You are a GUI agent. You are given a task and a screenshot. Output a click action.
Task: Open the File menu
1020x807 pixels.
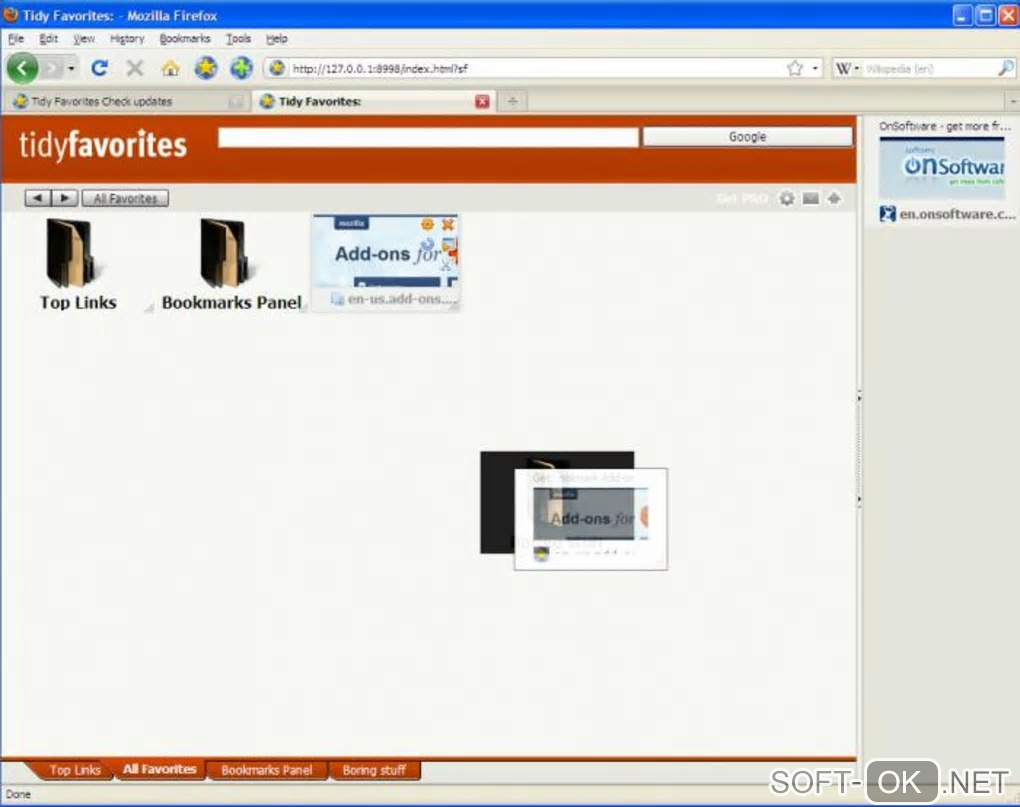pyautogui.click(x=16, y=38)
